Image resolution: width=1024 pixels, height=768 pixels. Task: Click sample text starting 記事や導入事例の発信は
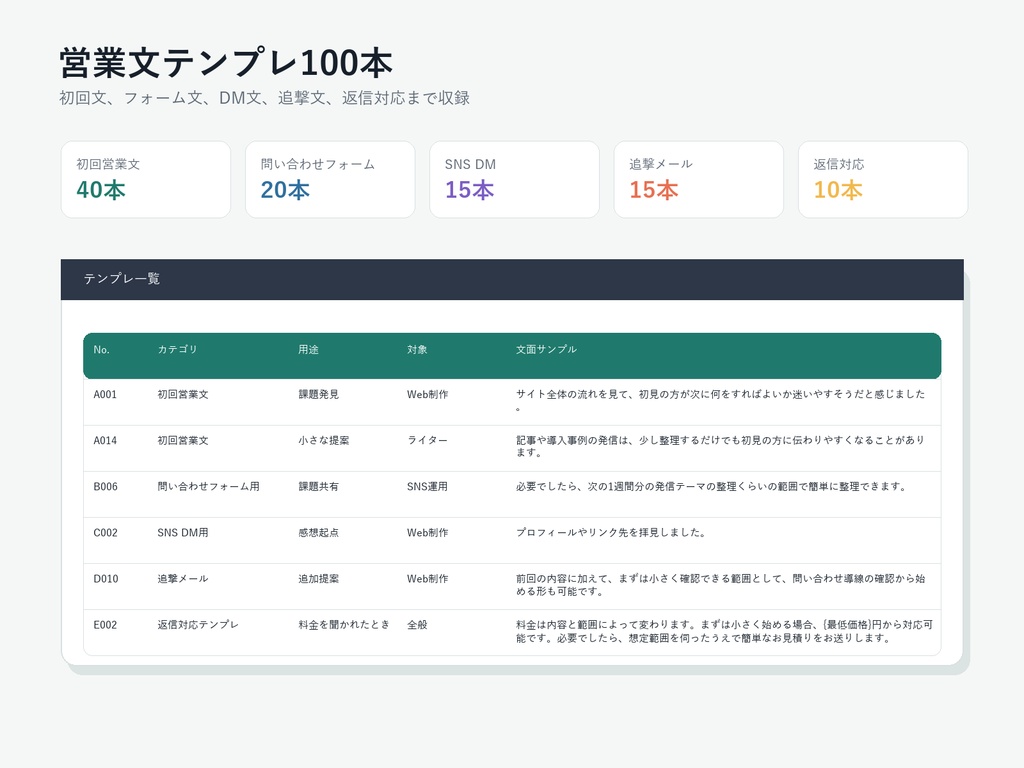(720, 447)
